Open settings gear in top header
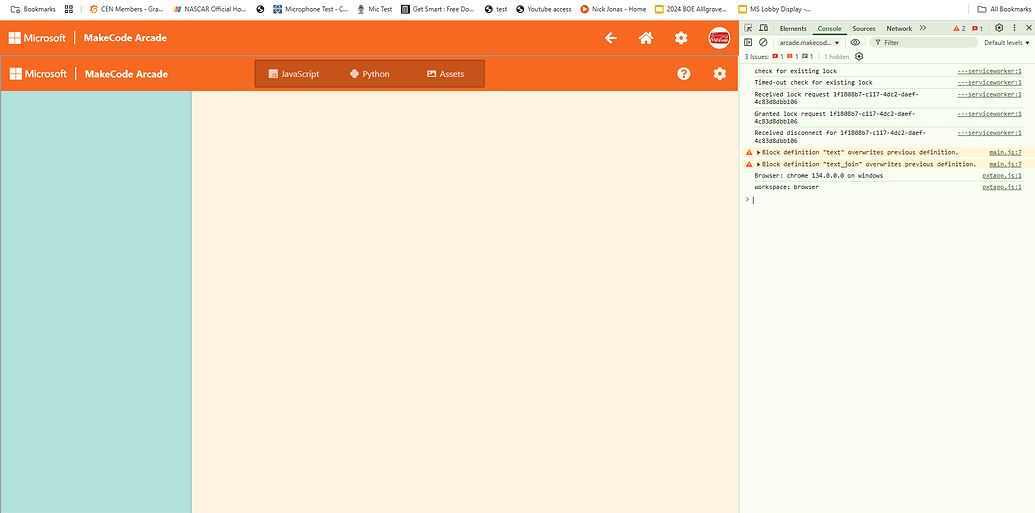 681,38
